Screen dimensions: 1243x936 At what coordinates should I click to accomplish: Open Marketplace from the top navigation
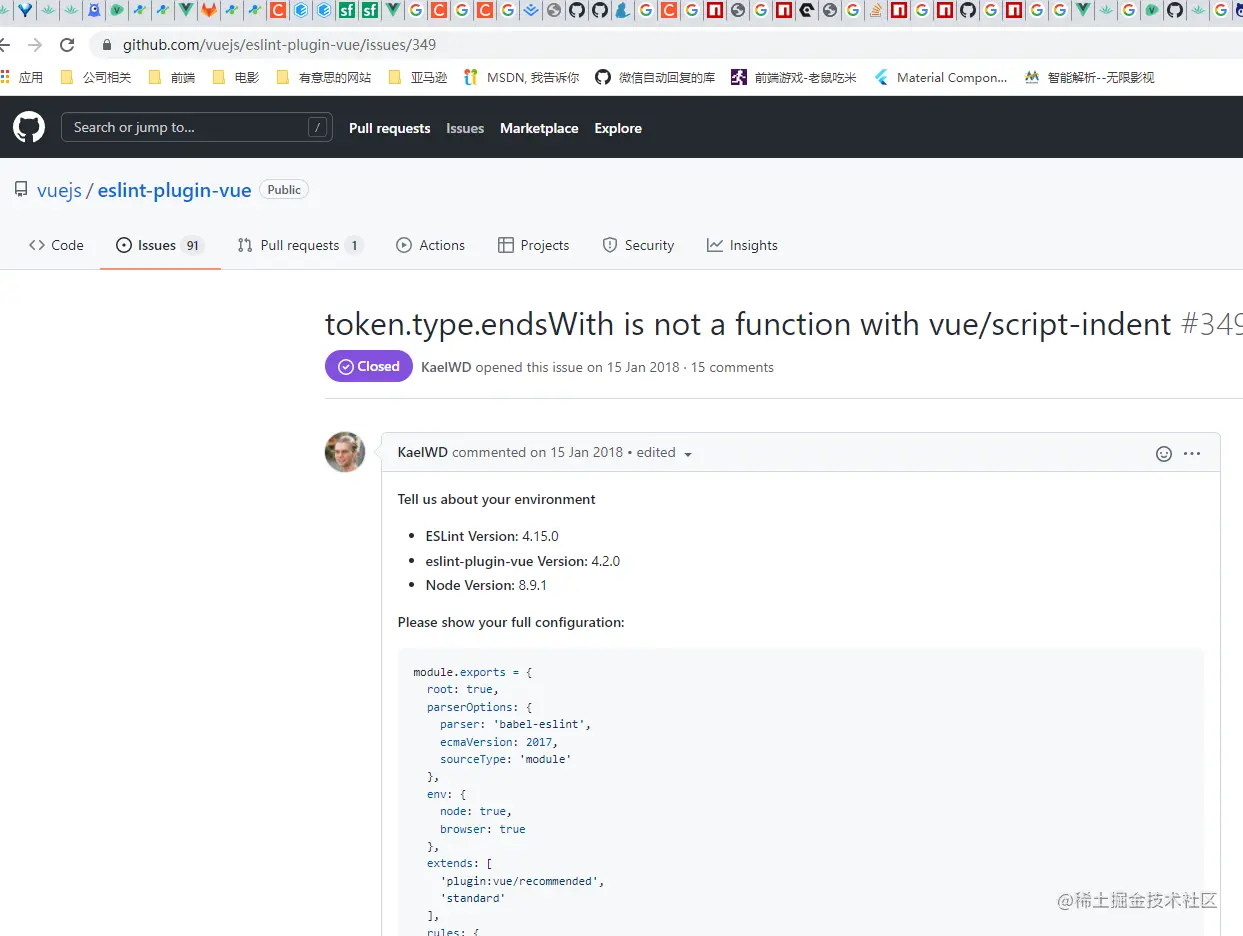[539, 128]
